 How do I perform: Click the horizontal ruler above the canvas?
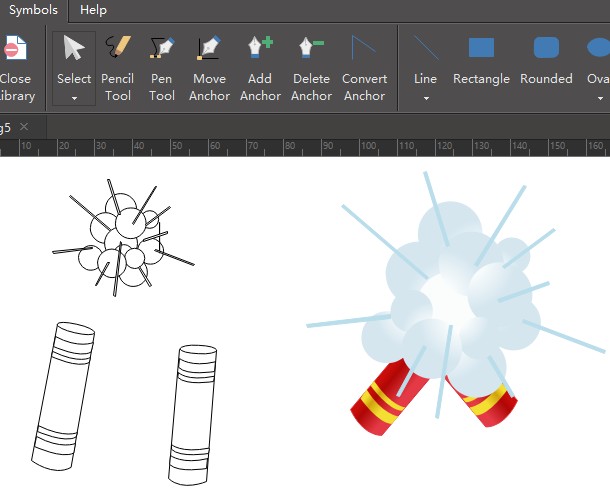[300, 147]
